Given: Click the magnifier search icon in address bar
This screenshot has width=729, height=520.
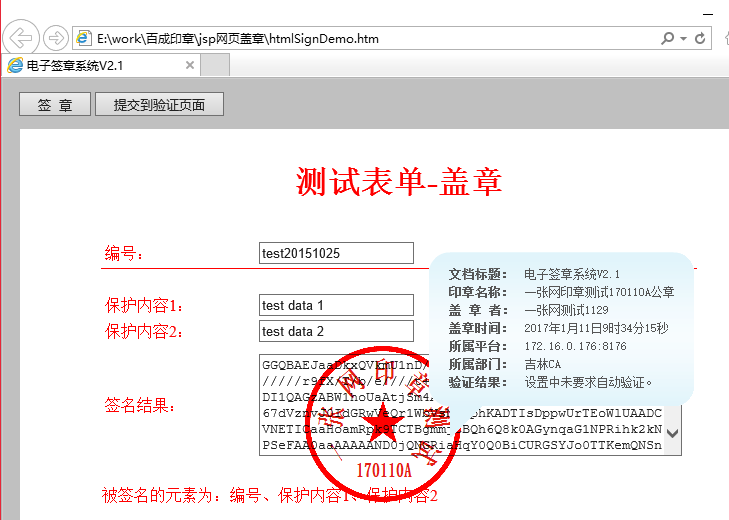Looking at the screenshot, I should click(x=668, y=38).
